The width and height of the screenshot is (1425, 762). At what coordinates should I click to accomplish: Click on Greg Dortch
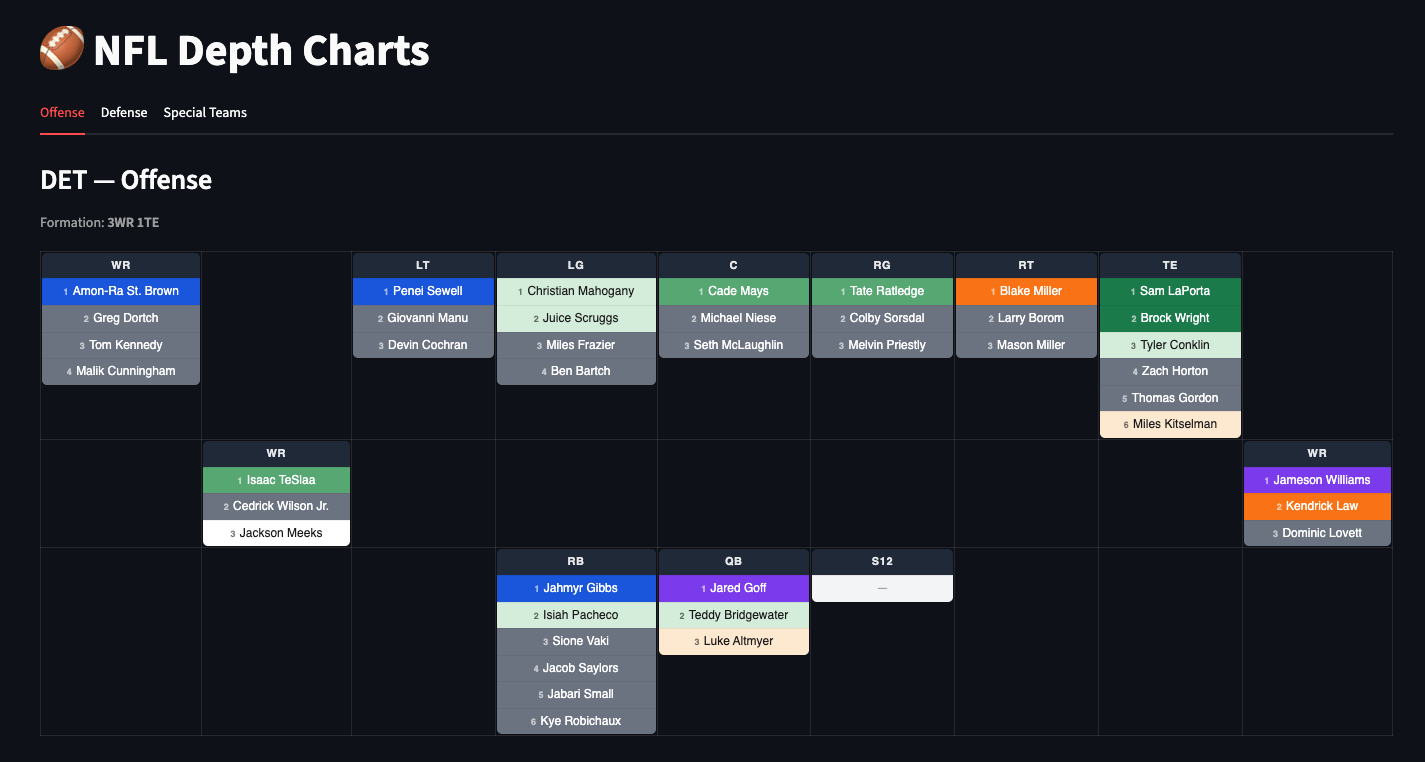(x=121, y=318)
